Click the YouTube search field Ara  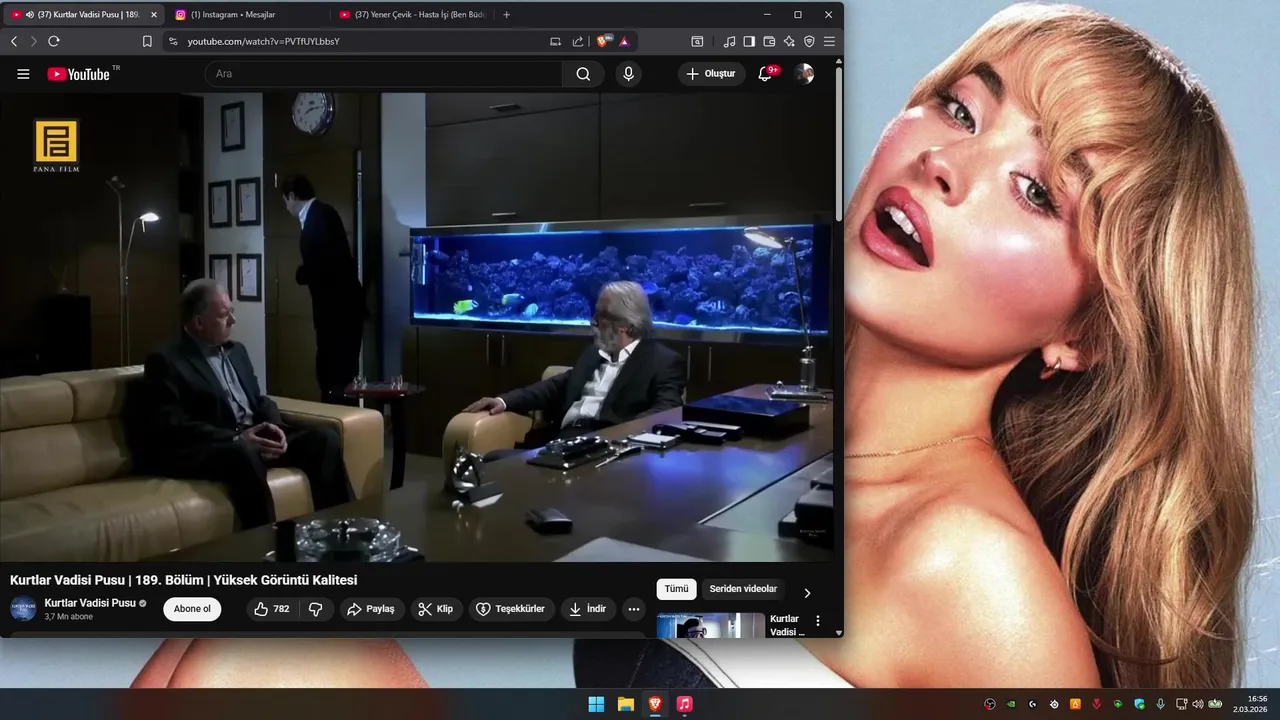[384, 74]
